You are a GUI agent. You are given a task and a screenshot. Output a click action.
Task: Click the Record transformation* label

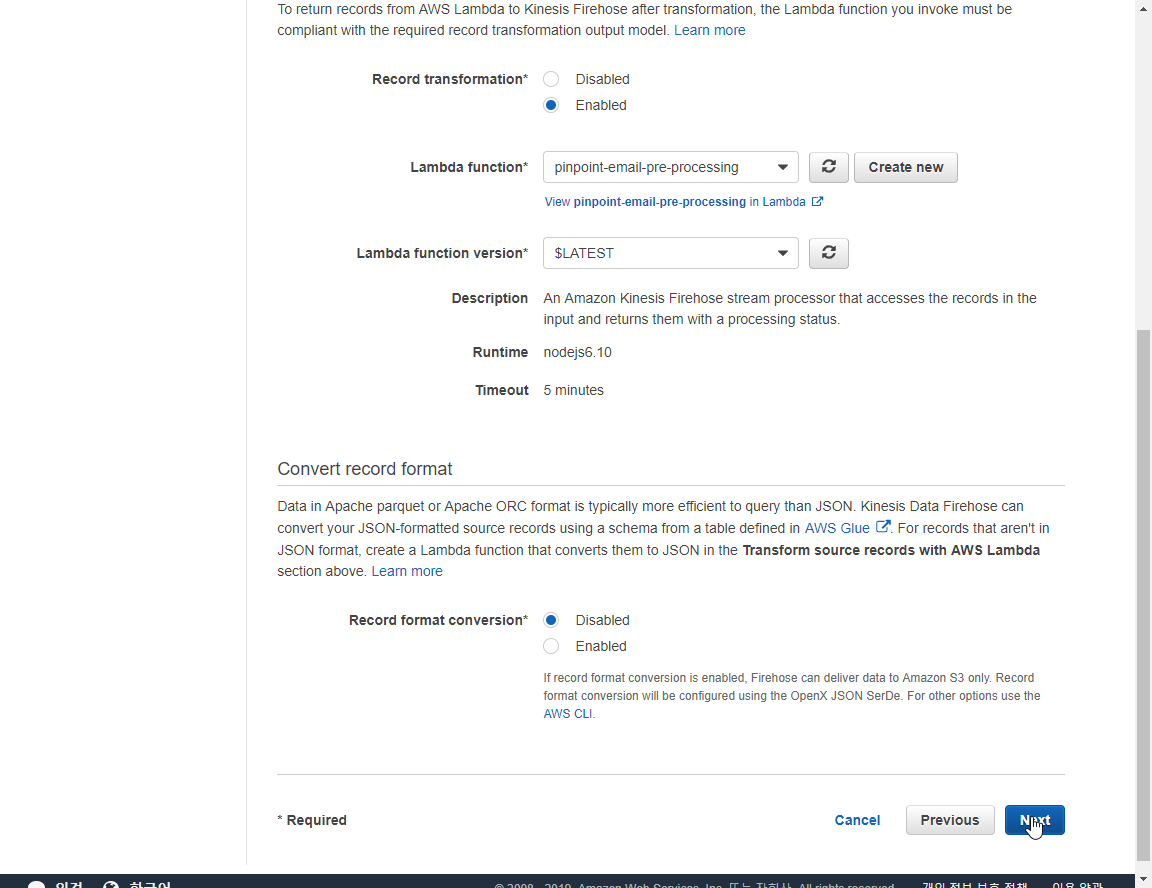click(450, 79)
